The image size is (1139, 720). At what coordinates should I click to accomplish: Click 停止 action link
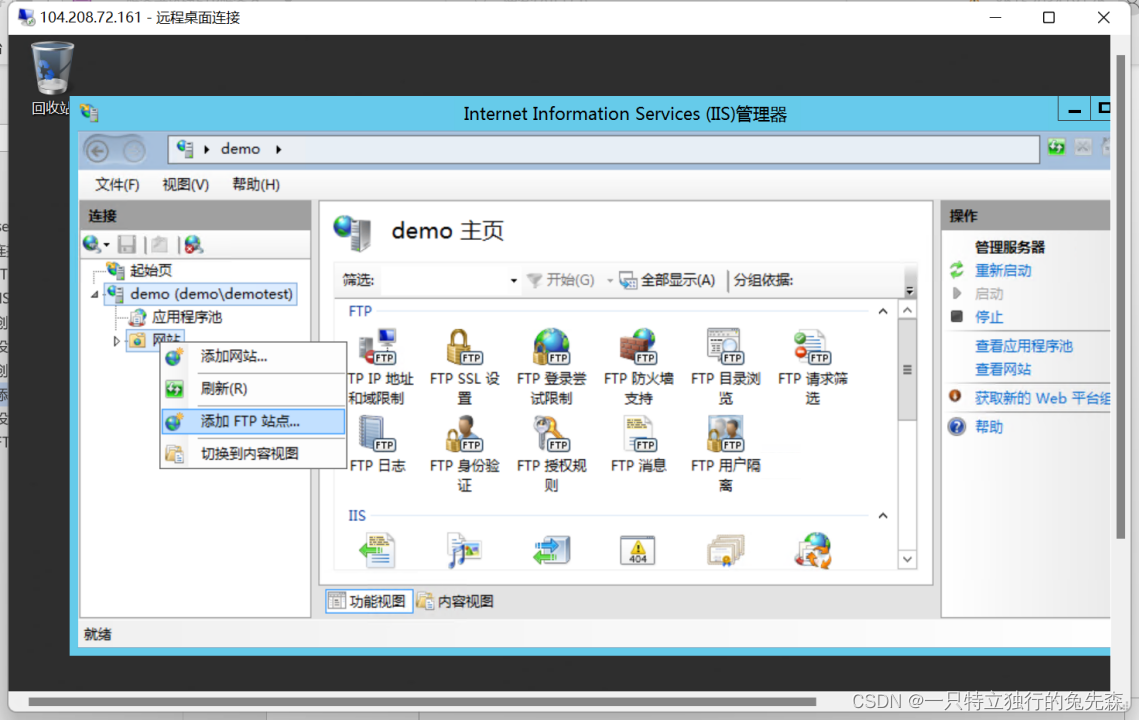(x=989, y=317)
